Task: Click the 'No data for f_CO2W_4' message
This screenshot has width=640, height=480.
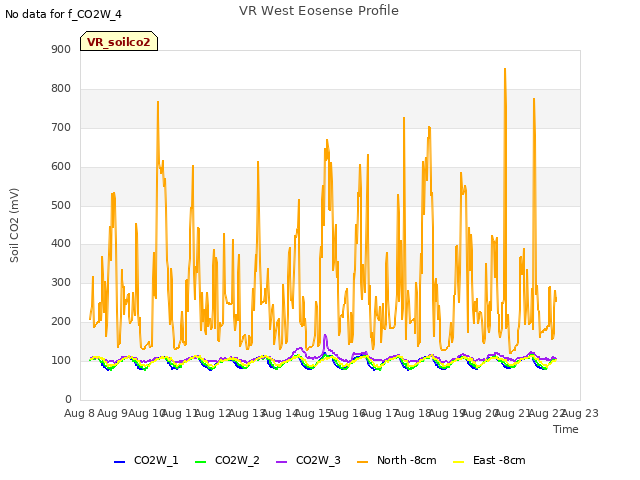Action: 63,14
